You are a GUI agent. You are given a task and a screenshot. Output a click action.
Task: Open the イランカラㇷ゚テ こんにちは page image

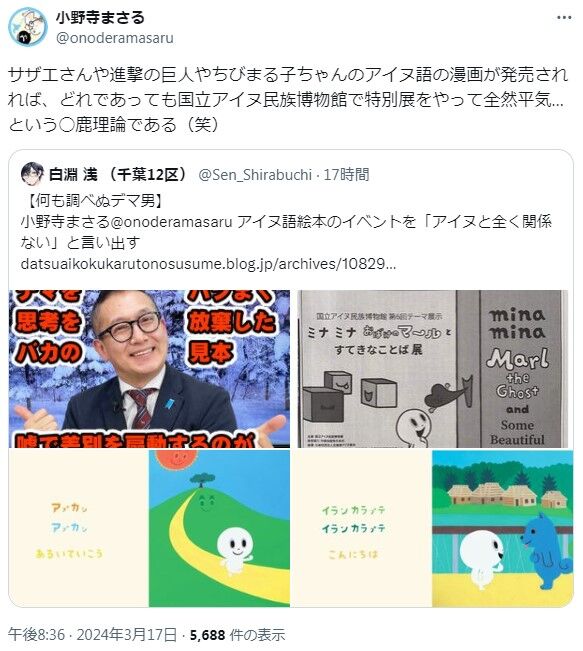tap(361, 528)
